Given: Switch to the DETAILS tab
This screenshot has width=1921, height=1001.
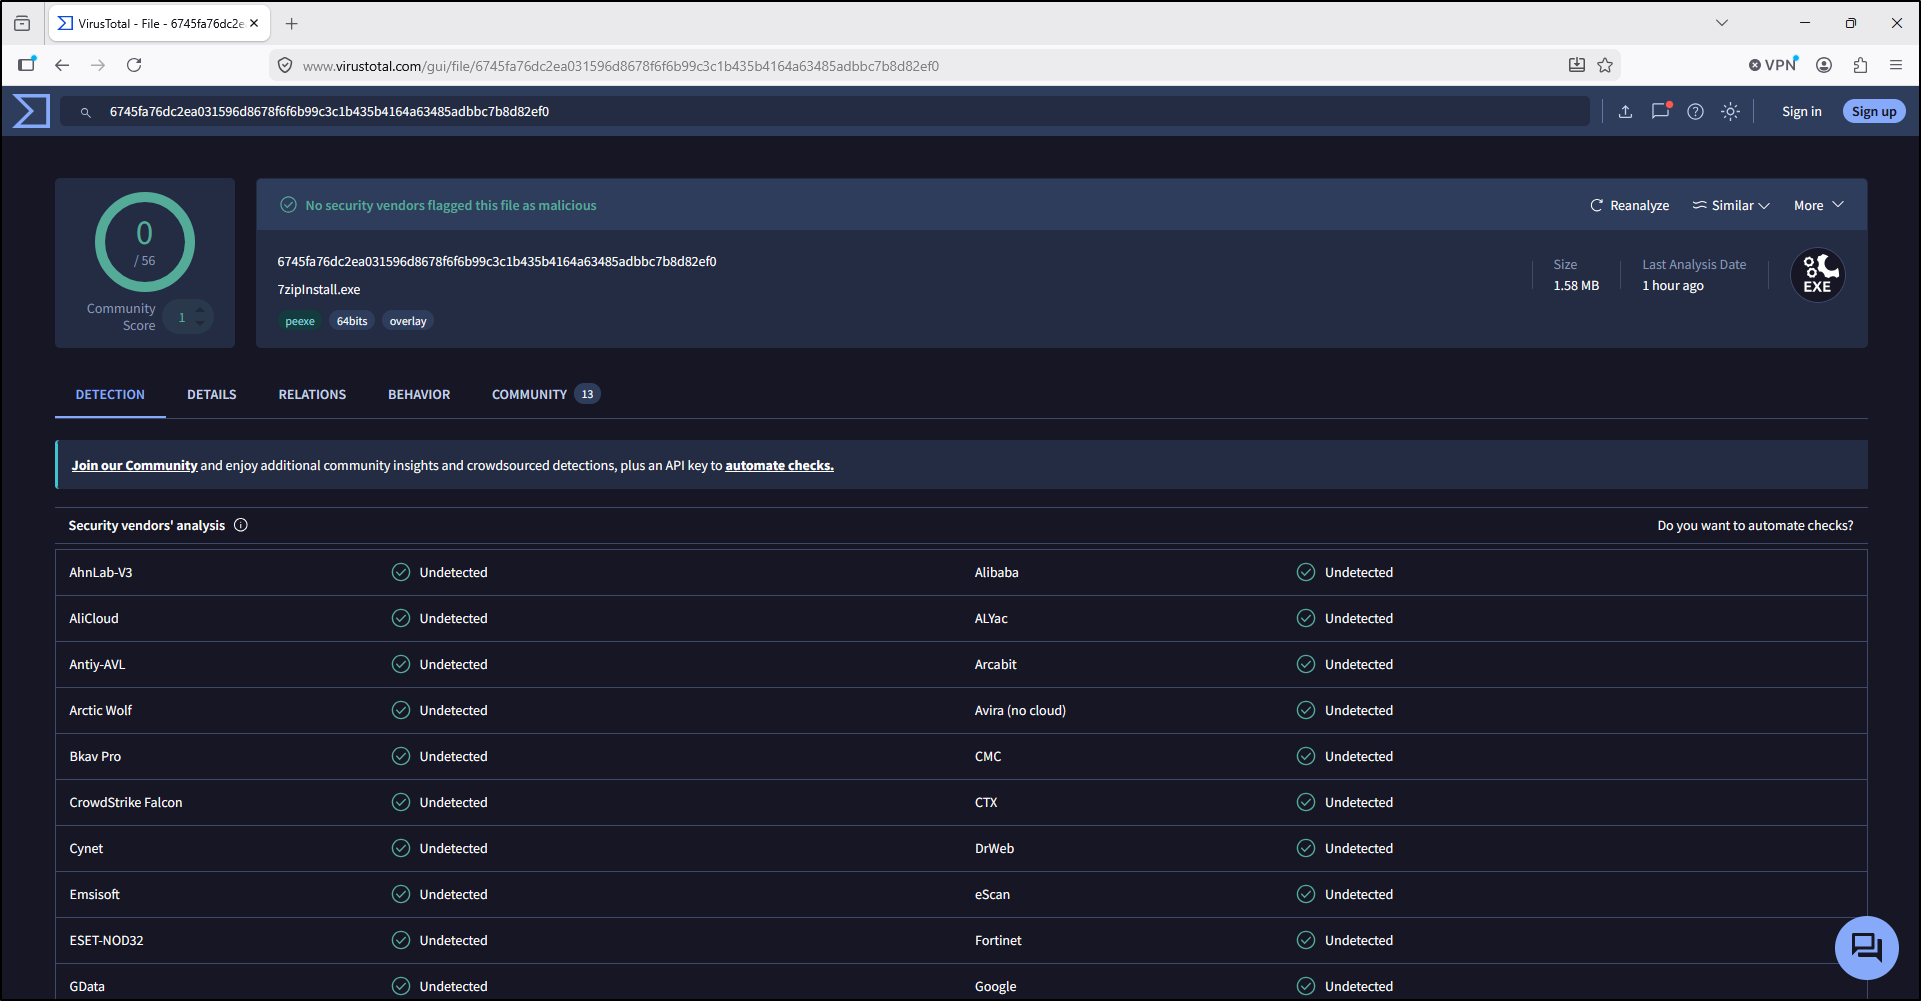Looking at the screenshot, I should coord(212,394).
